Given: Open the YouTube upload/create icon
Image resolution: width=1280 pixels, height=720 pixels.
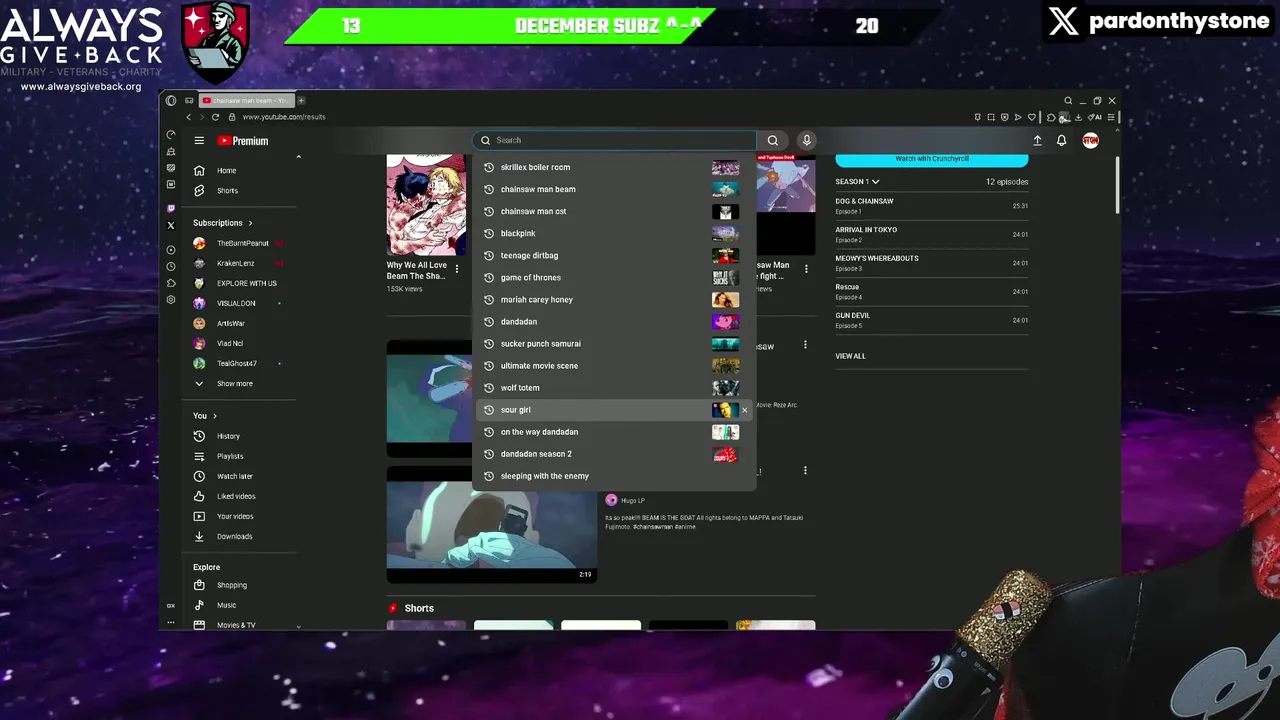Looking at the screenshot, I should [1037, 141].
